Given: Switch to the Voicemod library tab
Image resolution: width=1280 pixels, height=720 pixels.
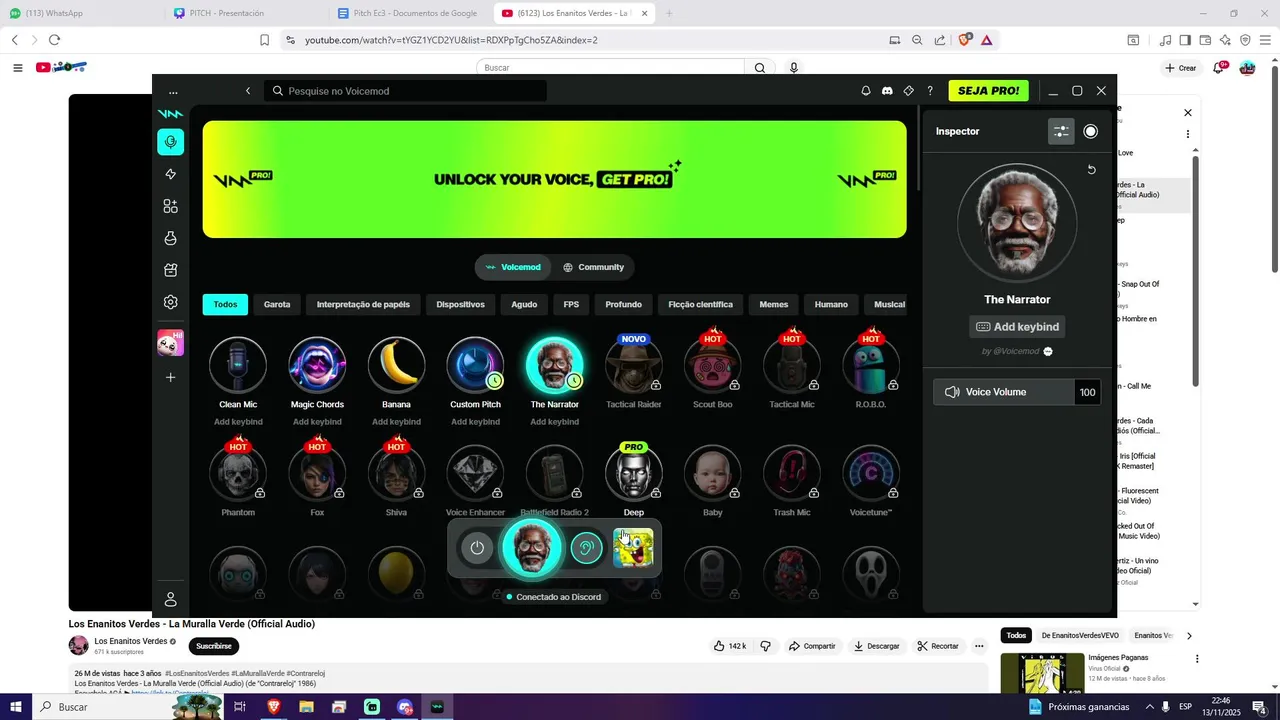Looking at the screenshot, I should [513, 267].
